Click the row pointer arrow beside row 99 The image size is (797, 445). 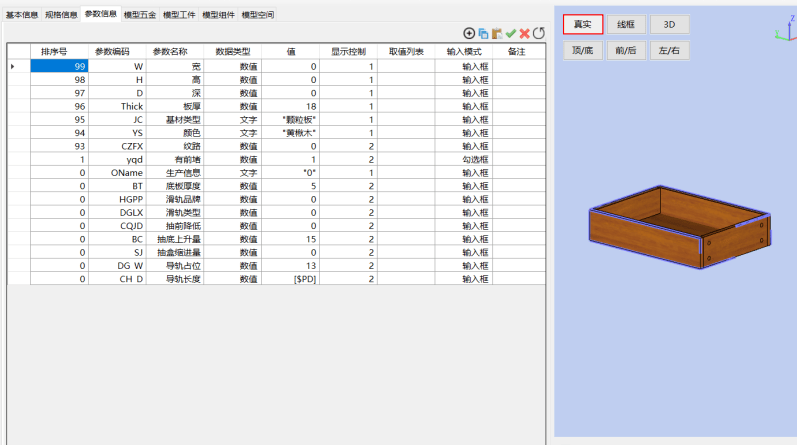click(12, 66)
